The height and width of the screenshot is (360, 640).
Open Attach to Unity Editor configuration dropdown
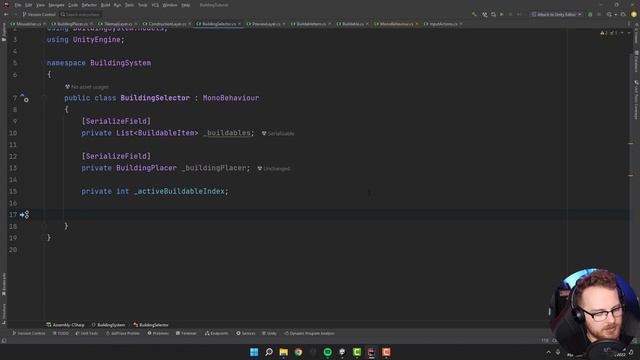coord(557,14)
